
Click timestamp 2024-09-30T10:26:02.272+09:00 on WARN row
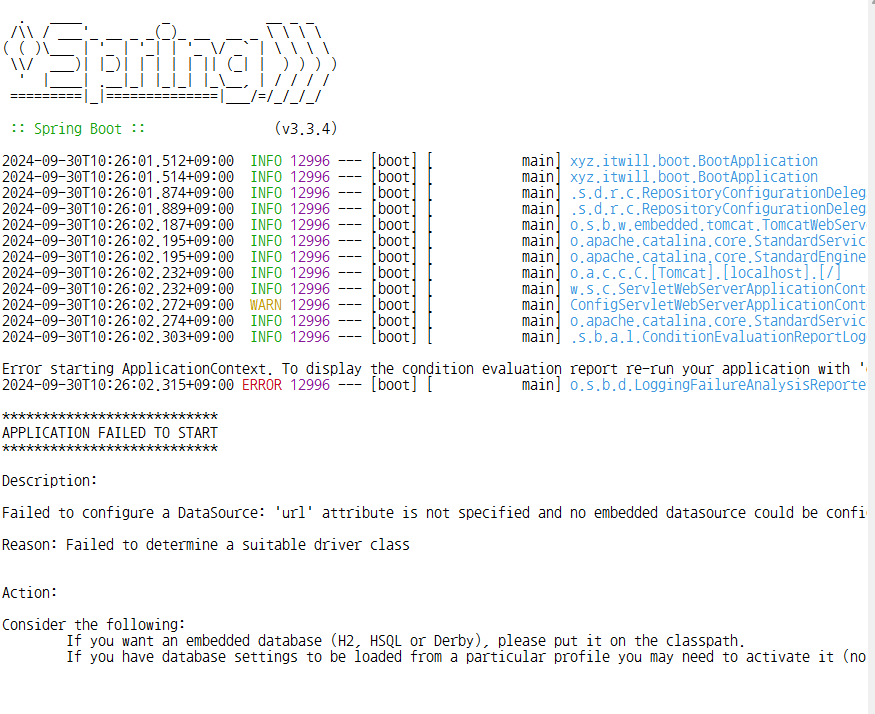coord(118,305)
